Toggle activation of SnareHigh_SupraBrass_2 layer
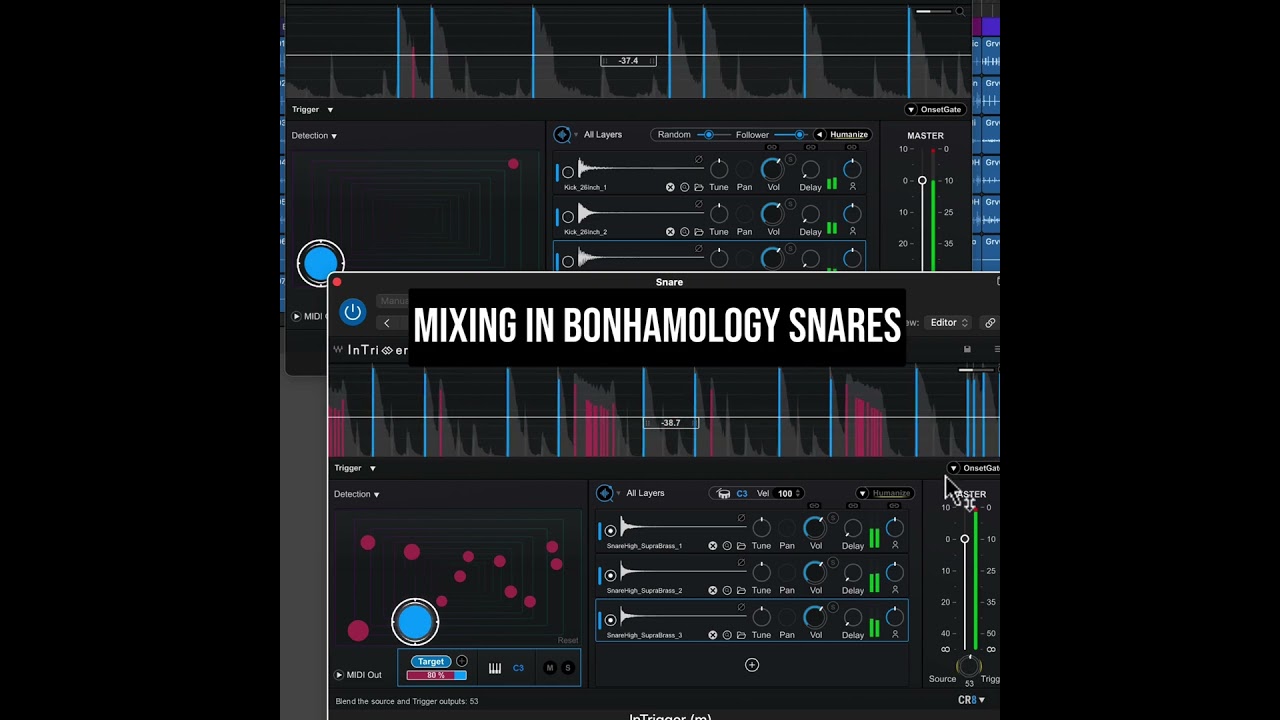 pyautogui.click(x=610, y=576)
